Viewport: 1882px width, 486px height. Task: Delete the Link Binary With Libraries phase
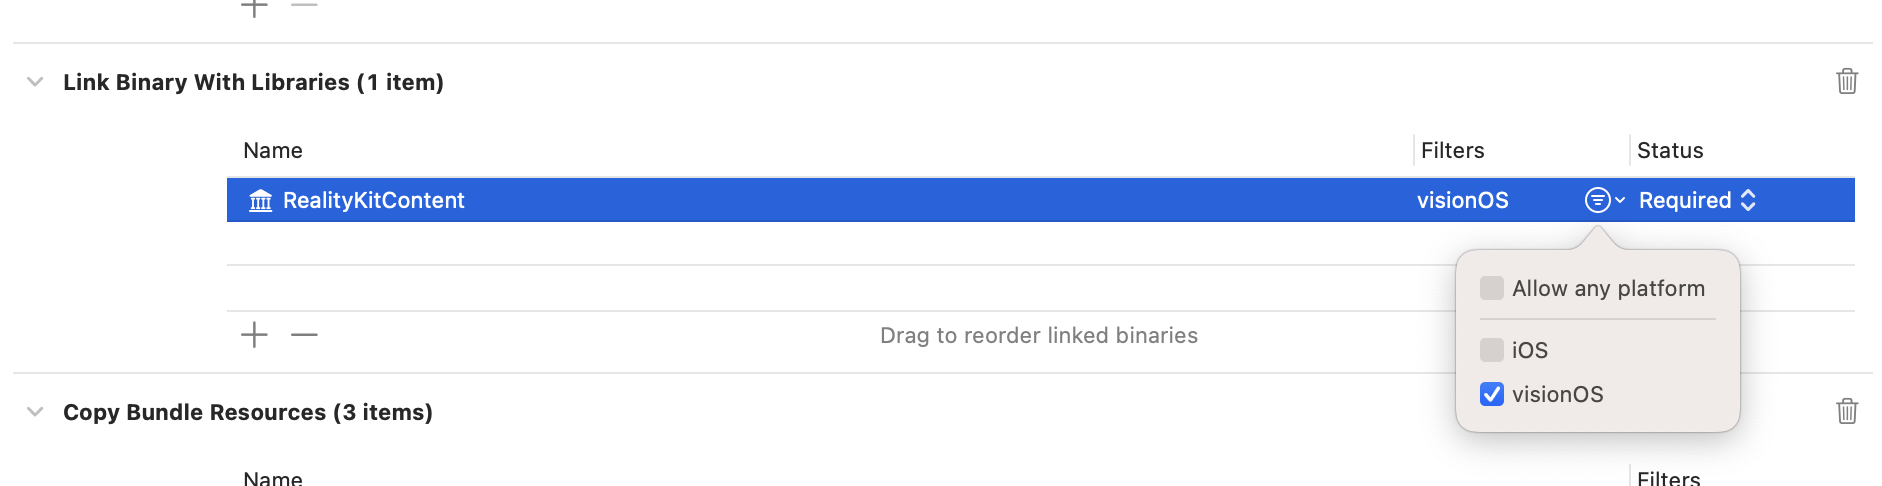coord(1846,81)
